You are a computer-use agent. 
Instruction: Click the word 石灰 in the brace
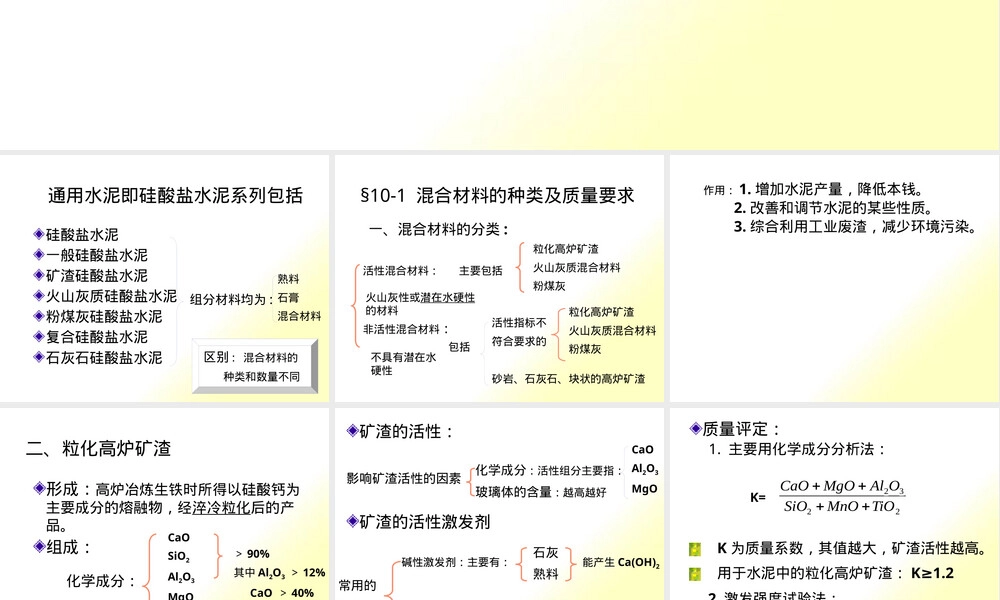click(545, 552)
